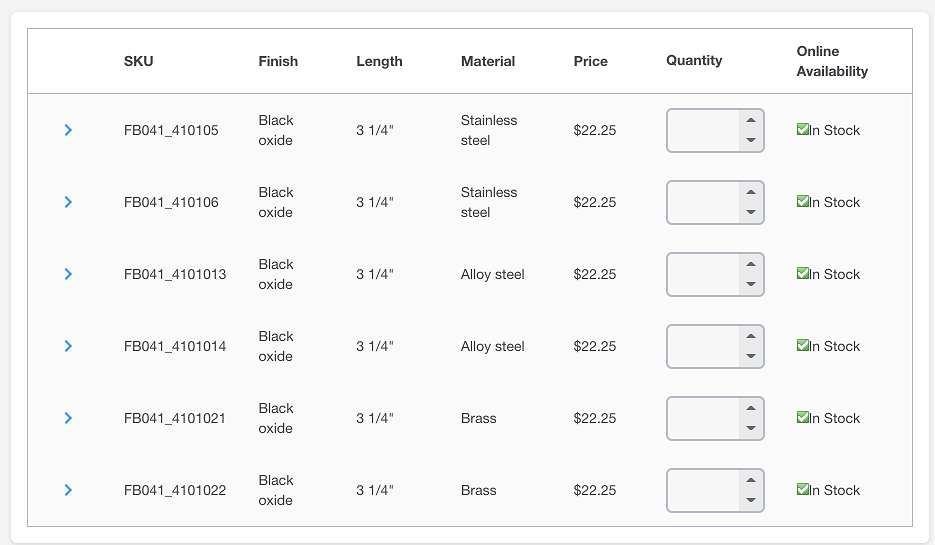935x545 pixels.
Task: Click the In Stock checkmark icon for FB041_4101022
Action: tap(803, 489)
